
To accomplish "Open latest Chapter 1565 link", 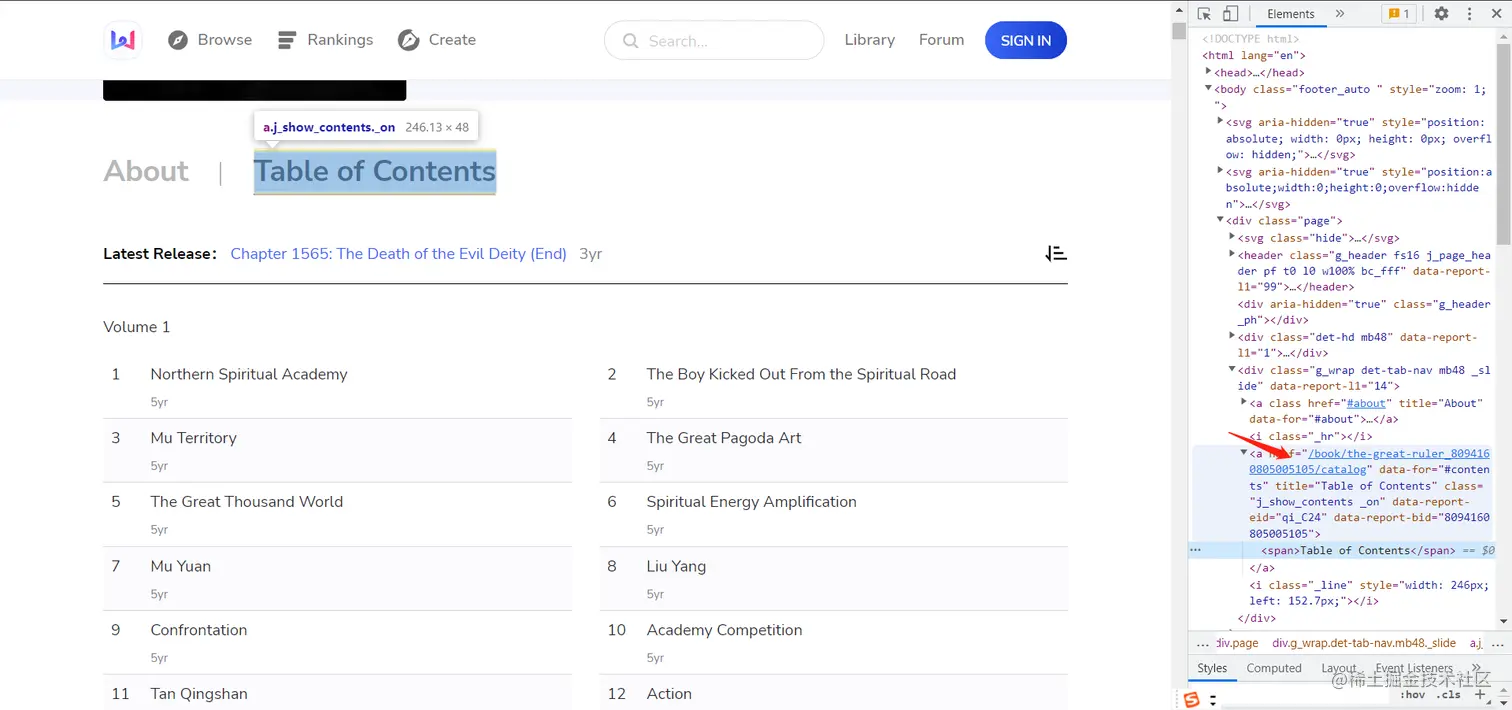I will click(398, 254).
